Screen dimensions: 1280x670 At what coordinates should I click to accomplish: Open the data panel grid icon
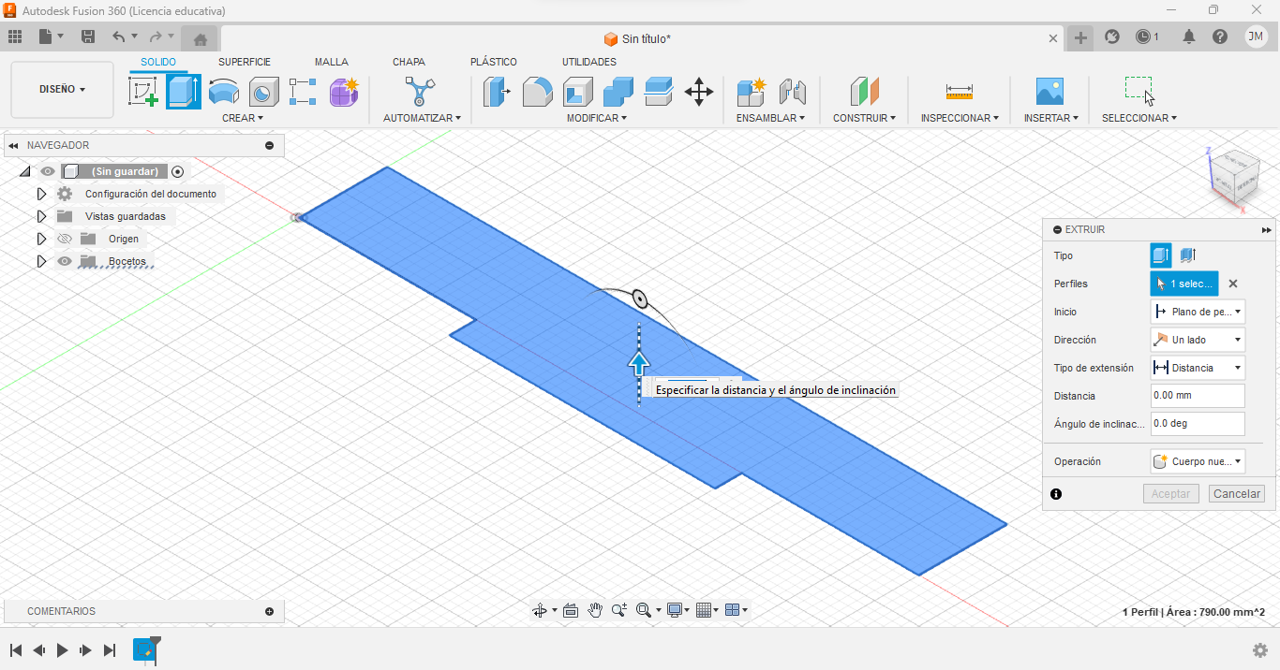[x=15, y=37]
